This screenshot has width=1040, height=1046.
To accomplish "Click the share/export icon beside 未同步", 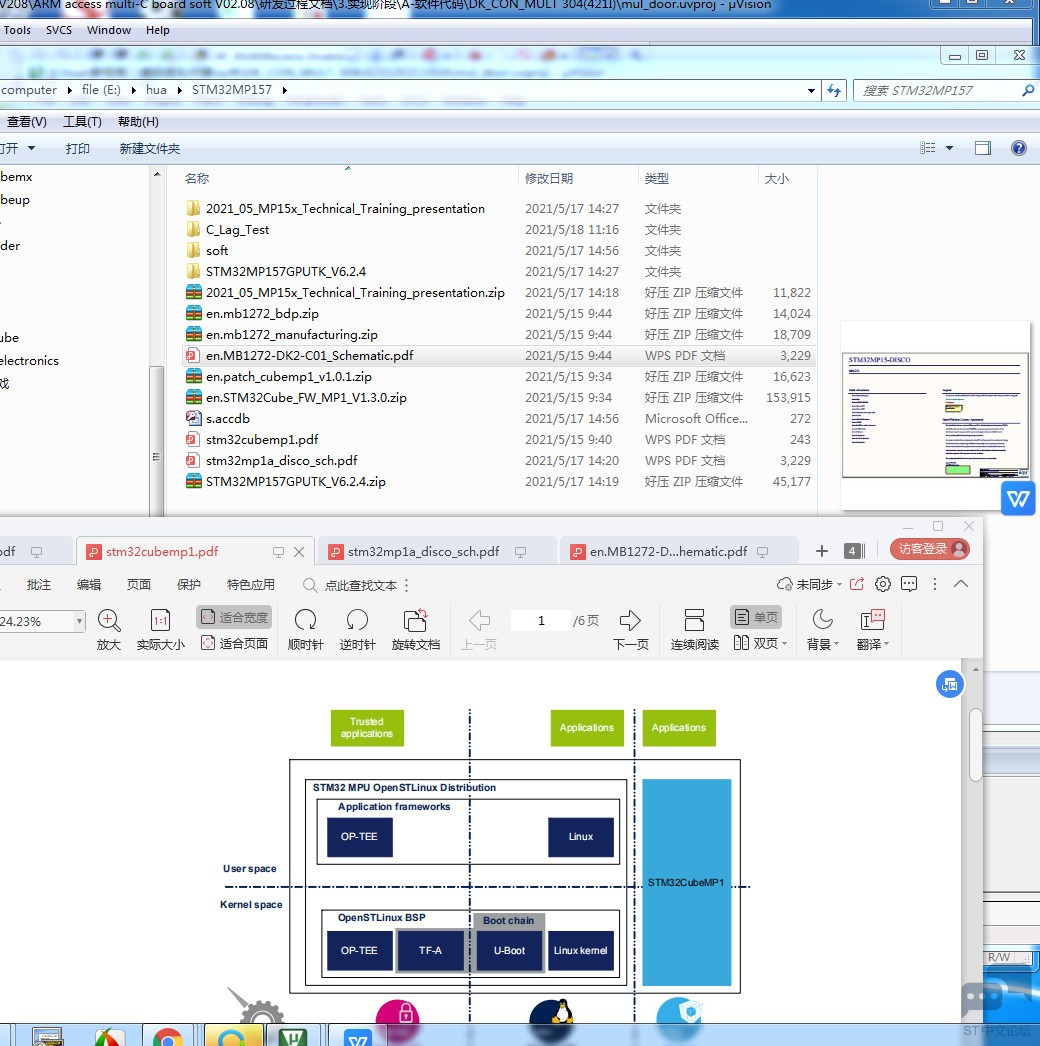I will coord(857,584).
